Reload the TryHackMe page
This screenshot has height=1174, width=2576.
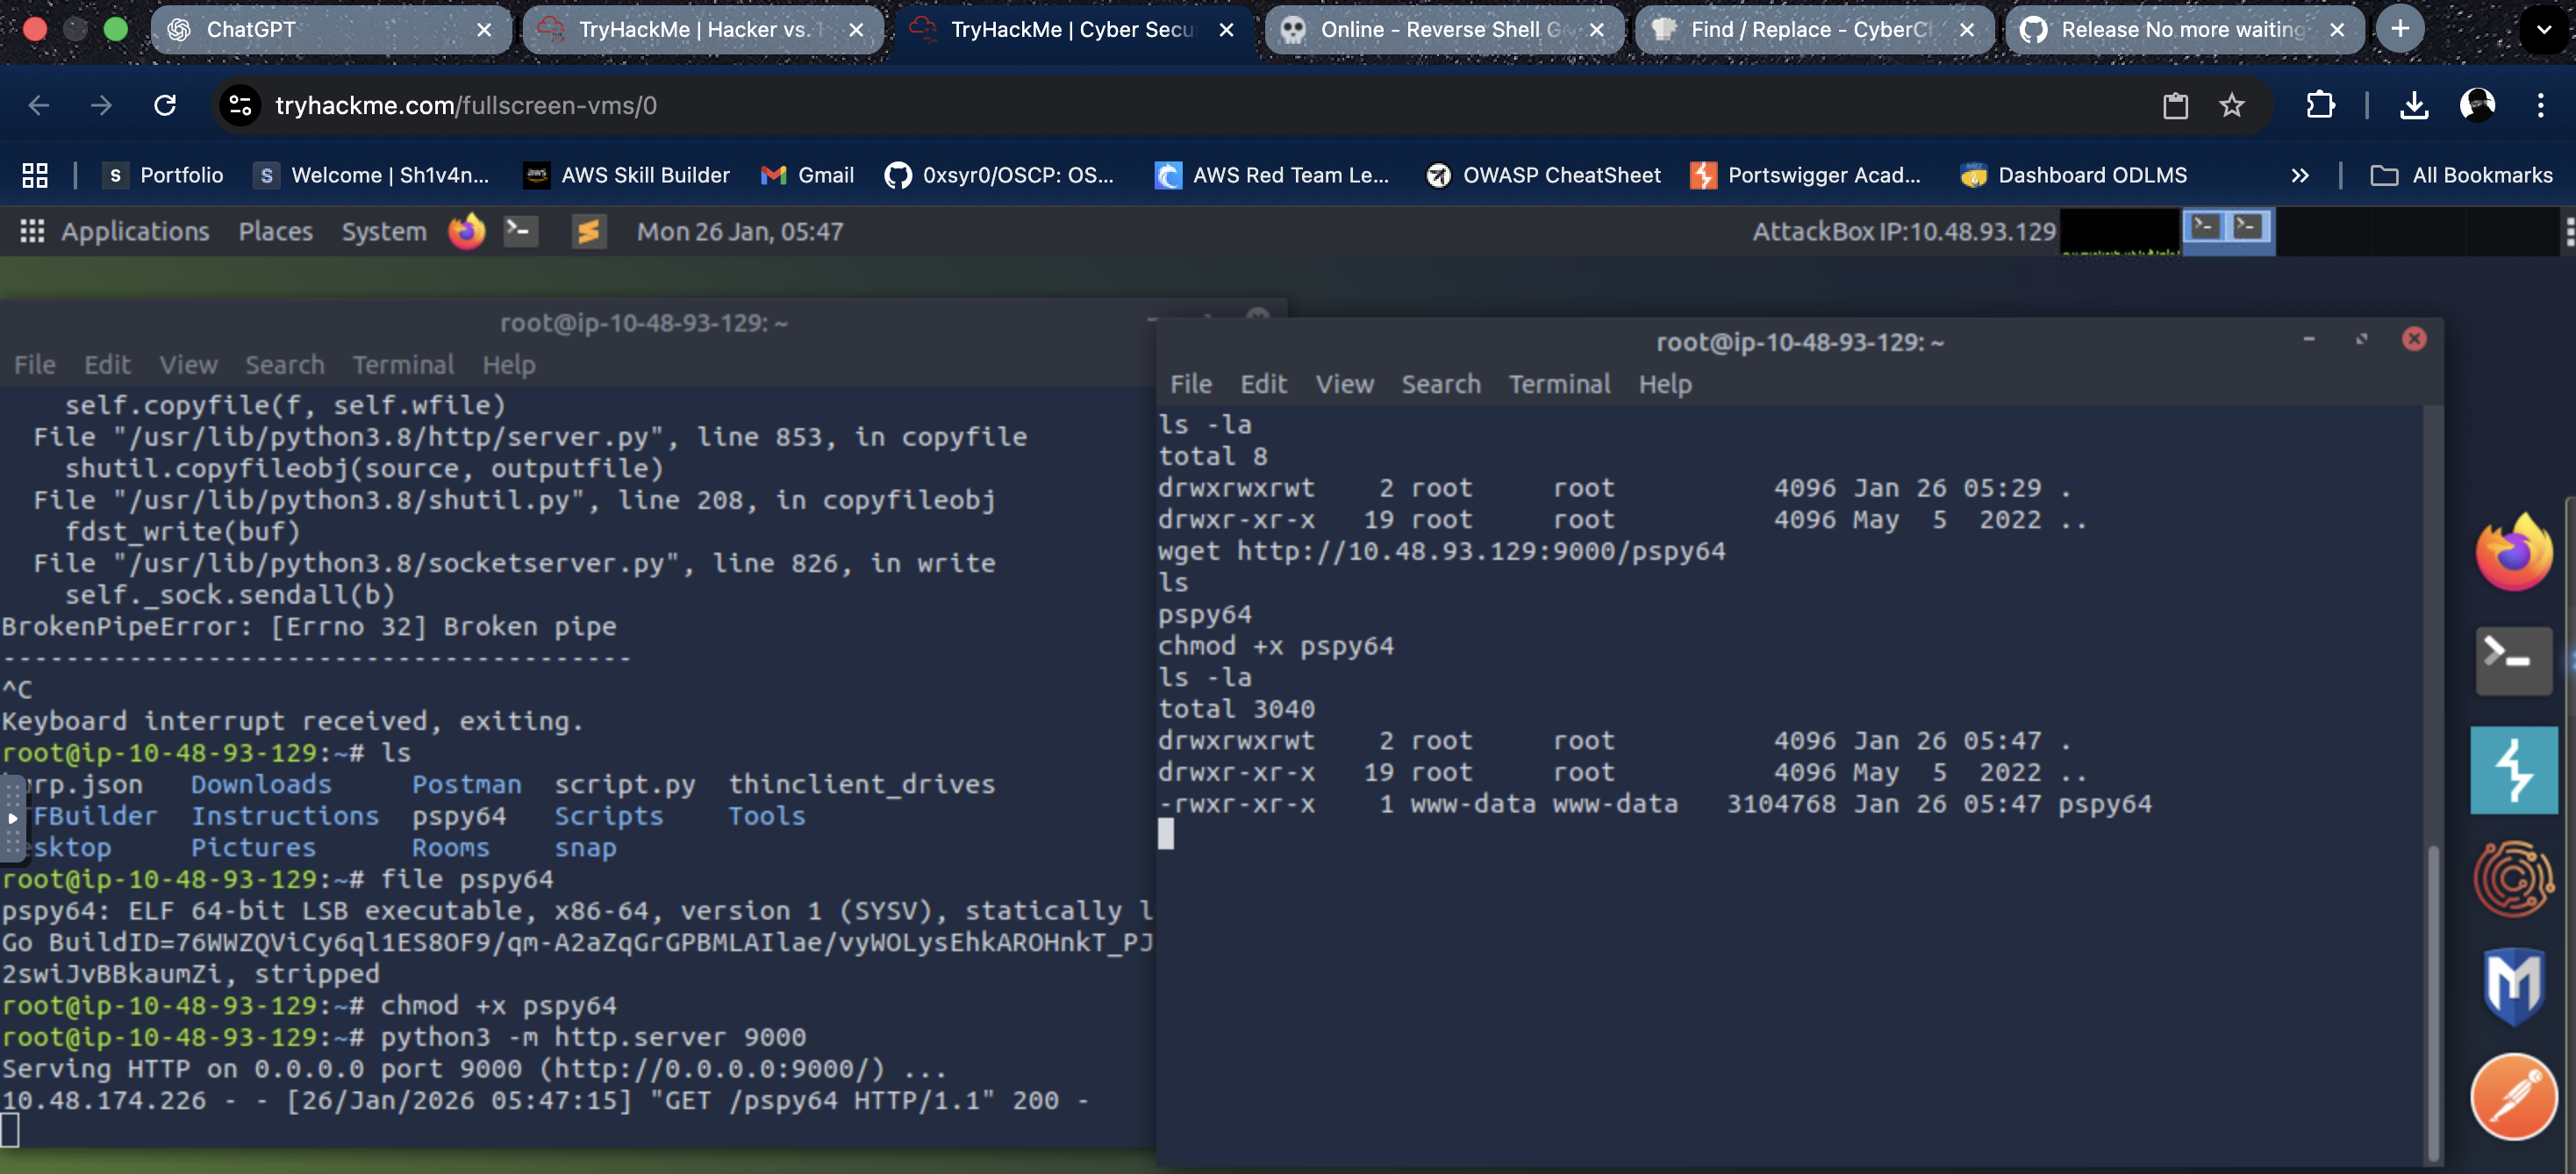pos(165,105)
